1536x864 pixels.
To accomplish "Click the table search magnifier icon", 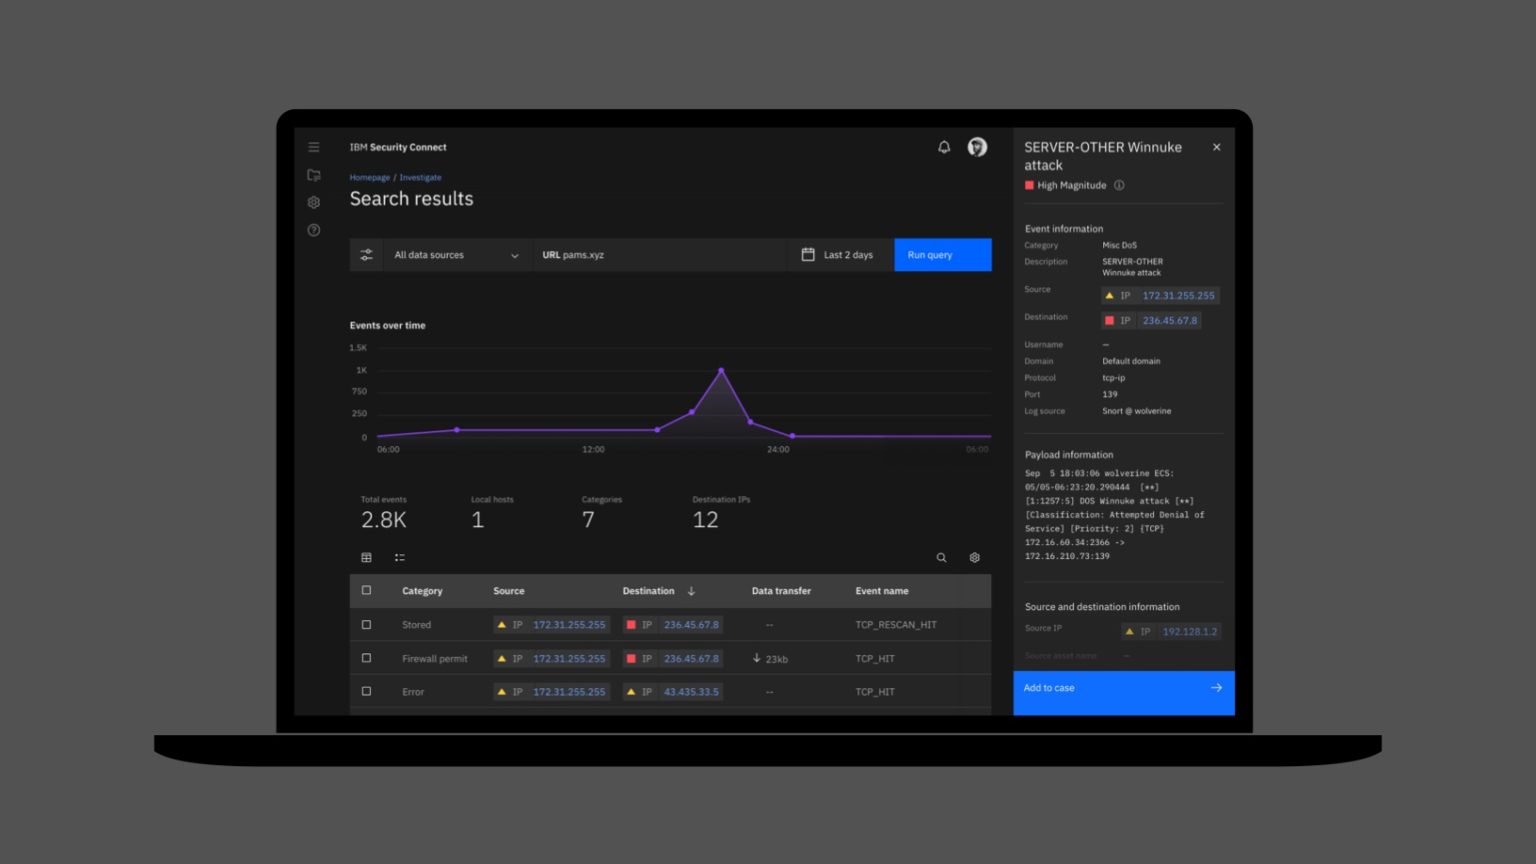I will [941, 558].
